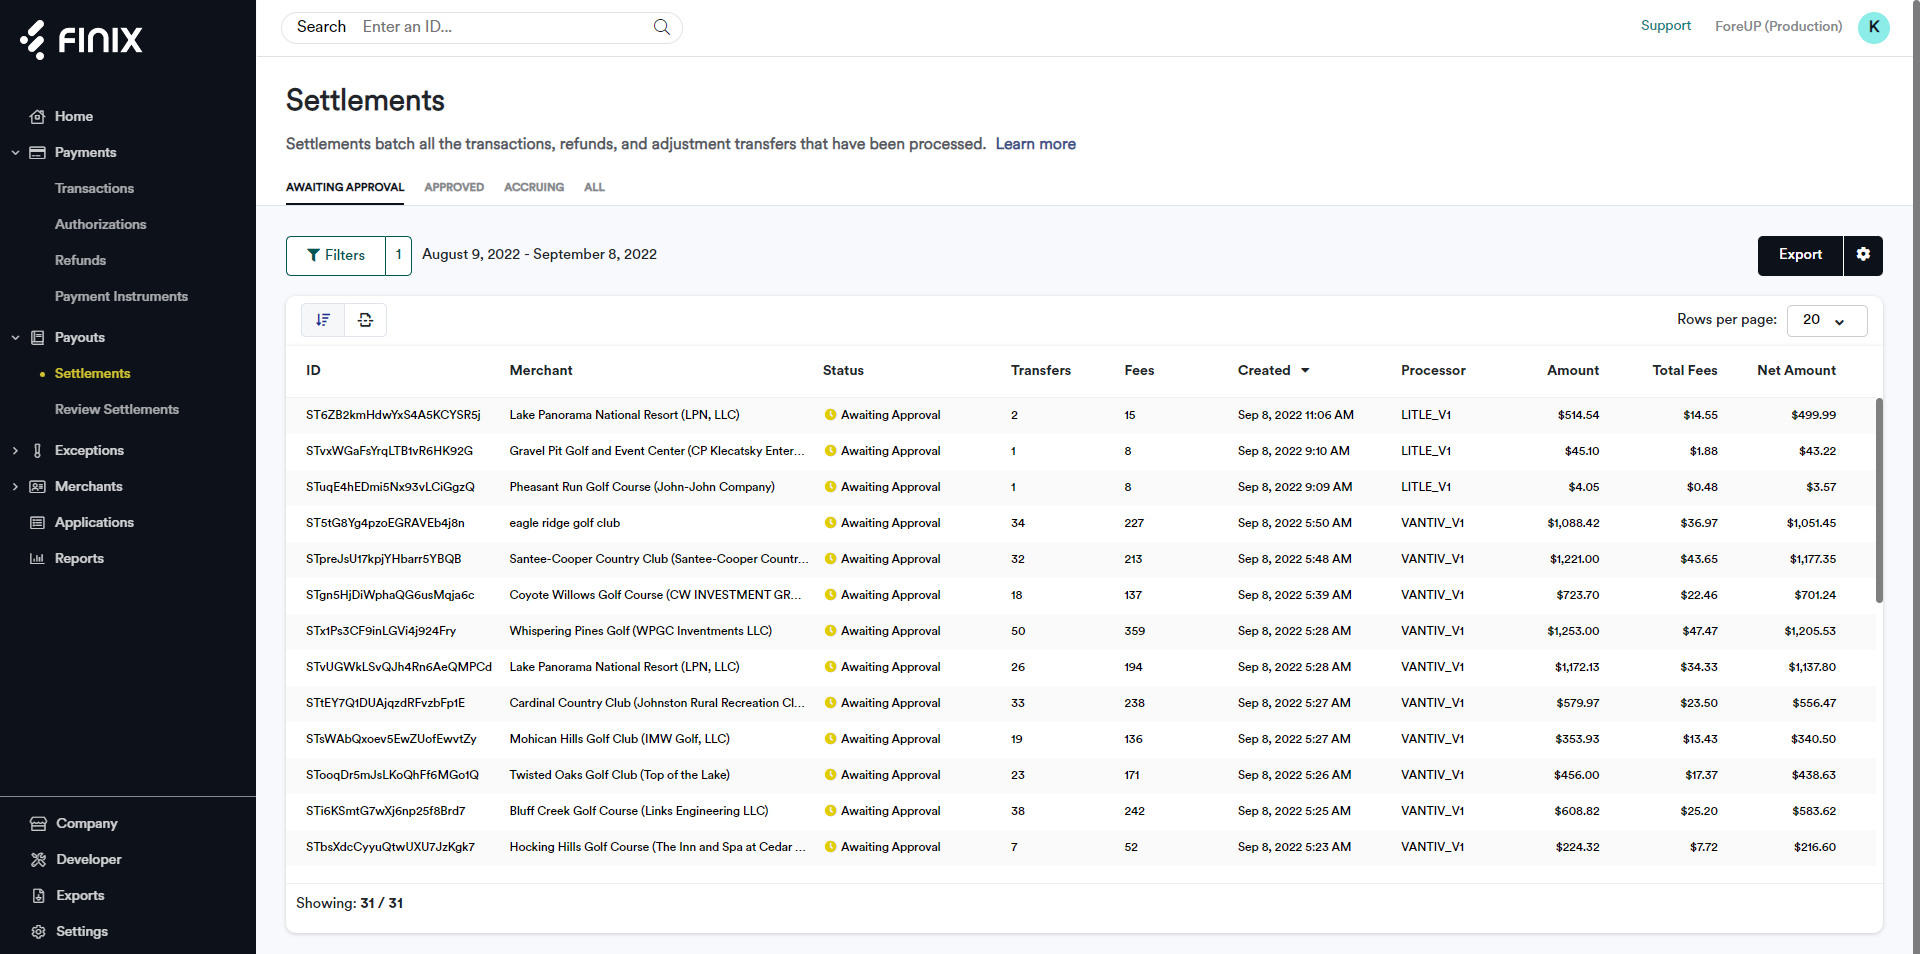The height and width of the screenshot is (954, 1920).
Task: Click Santee-Cooper Country Club merchant
Action: pos(659,559)
